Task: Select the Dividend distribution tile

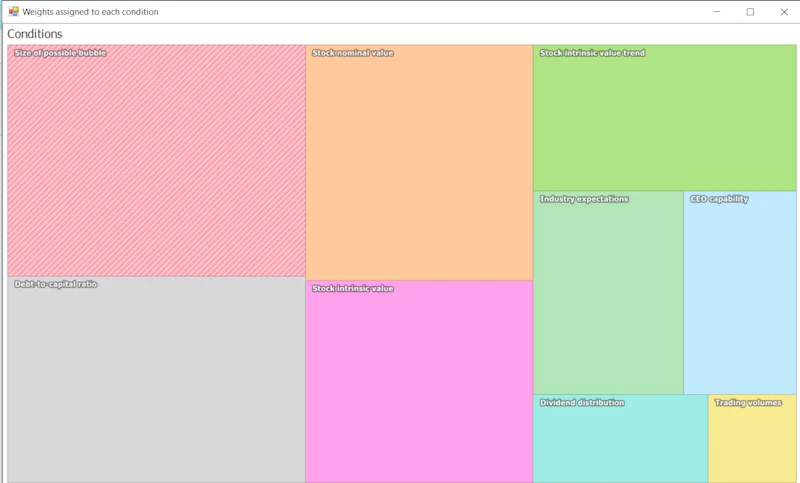Action: click(620, 439)
